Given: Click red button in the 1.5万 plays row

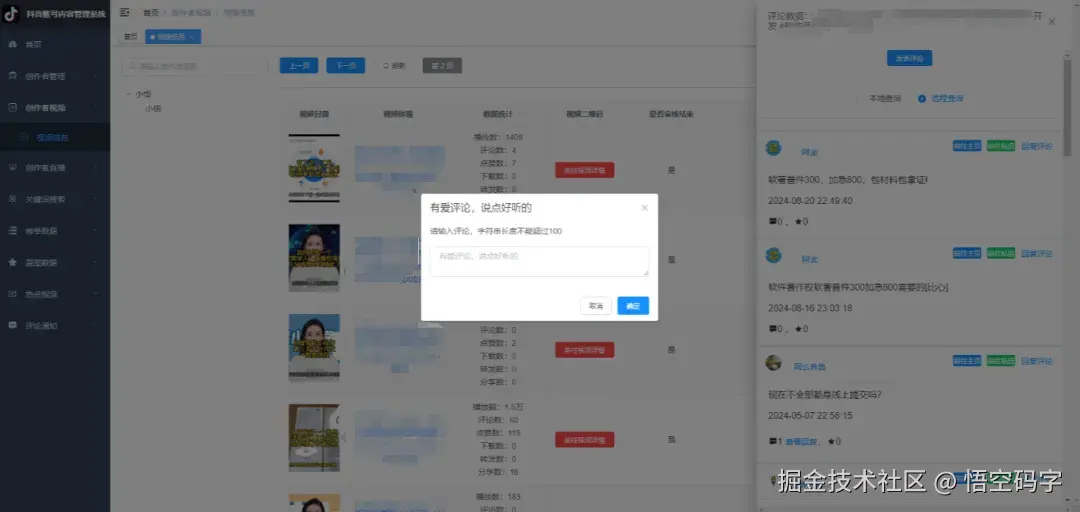Looking at the screenshot, I should [x=584, y=440].
